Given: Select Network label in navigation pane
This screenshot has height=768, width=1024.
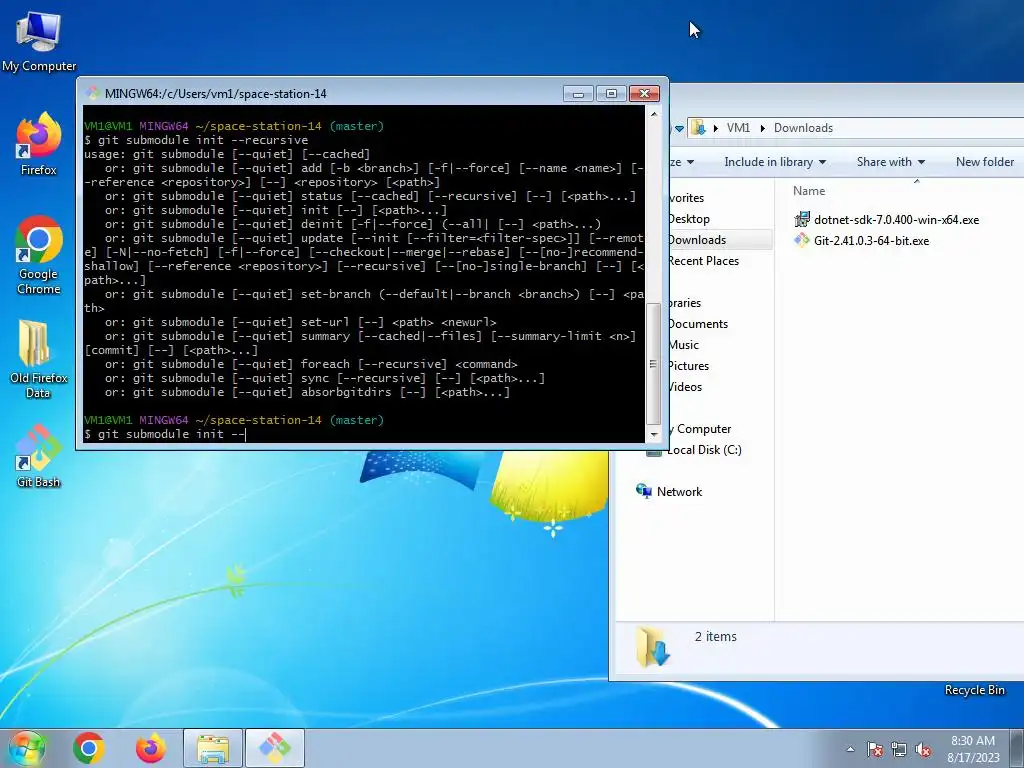Looking at the screenshot, I should coord(679,492).
